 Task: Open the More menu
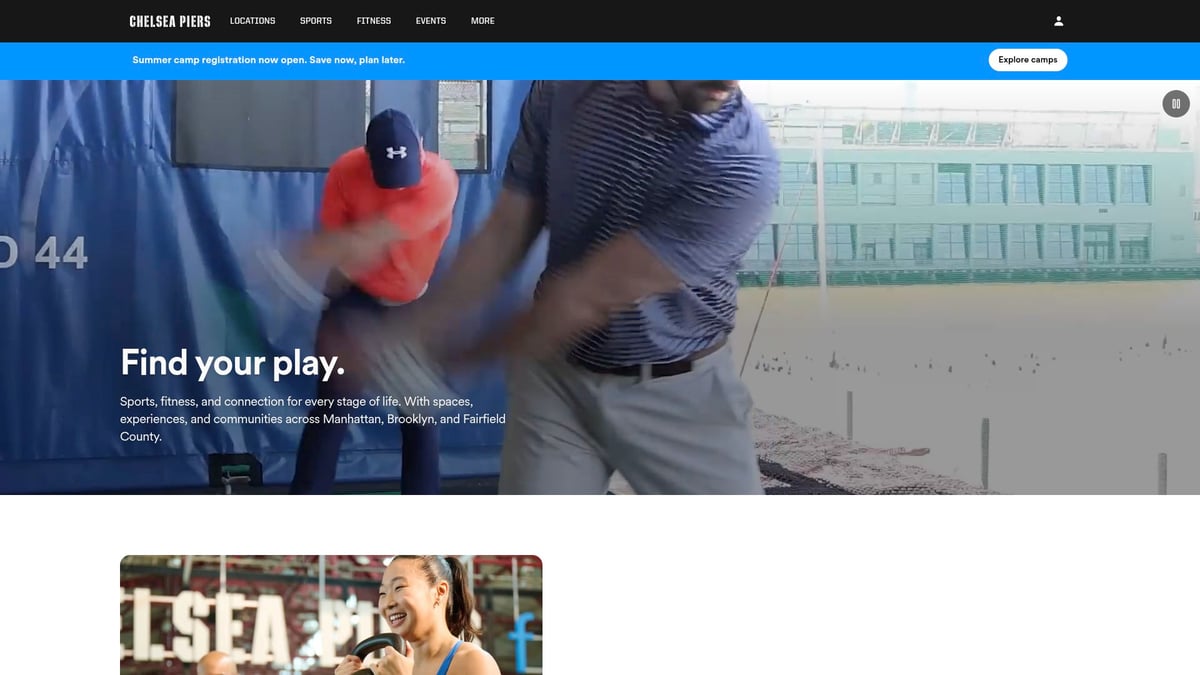pyautogui.click(x=483, y=21)
